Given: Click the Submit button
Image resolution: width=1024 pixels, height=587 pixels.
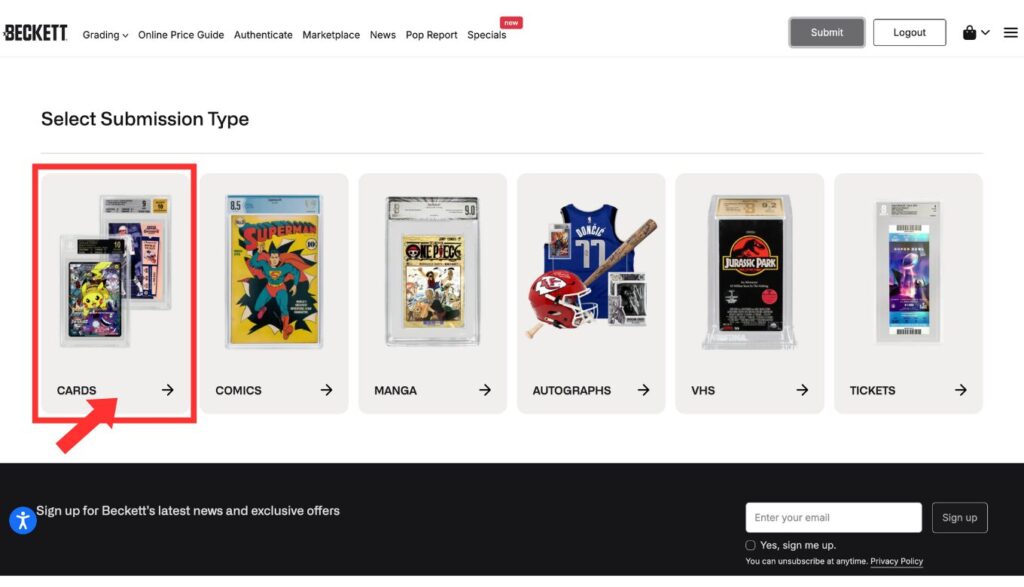Looking at the screenshot, I should 827,32.
